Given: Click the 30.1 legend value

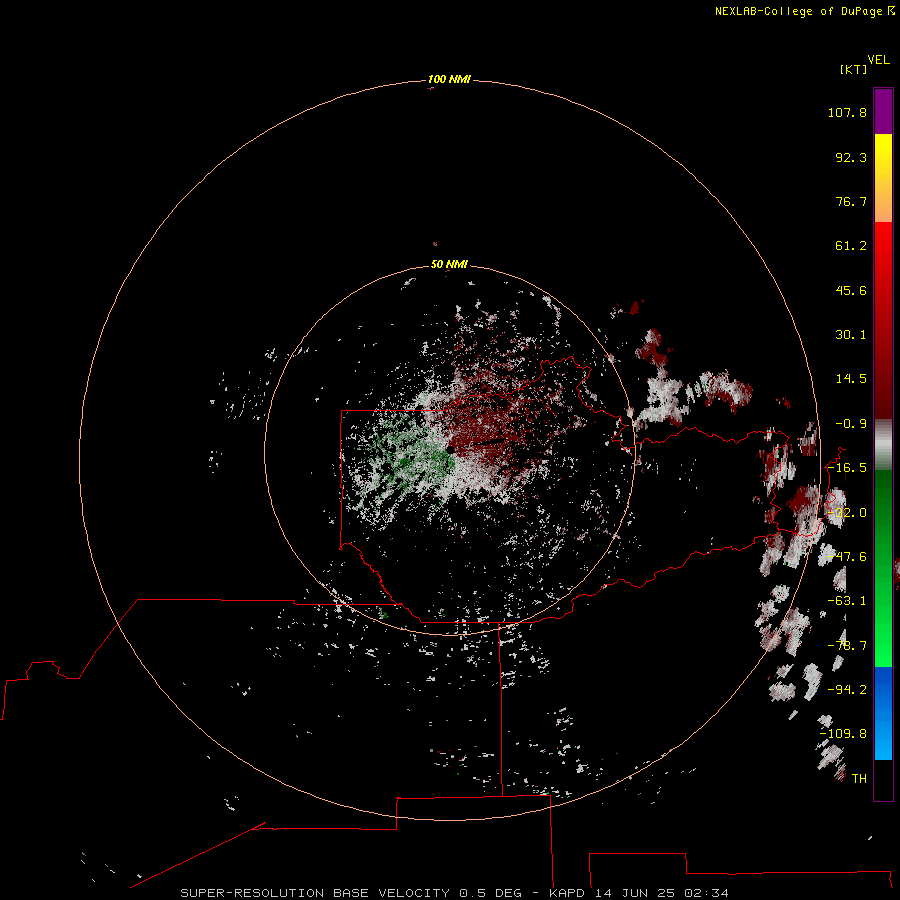Looking at the screenshot, I should 851,335.
